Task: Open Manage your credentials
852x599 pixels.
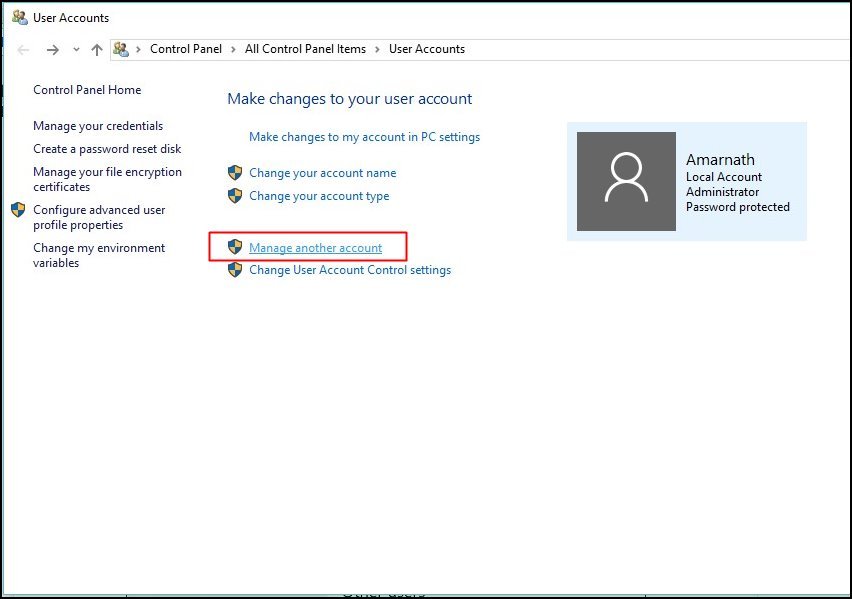Action: 98,126
